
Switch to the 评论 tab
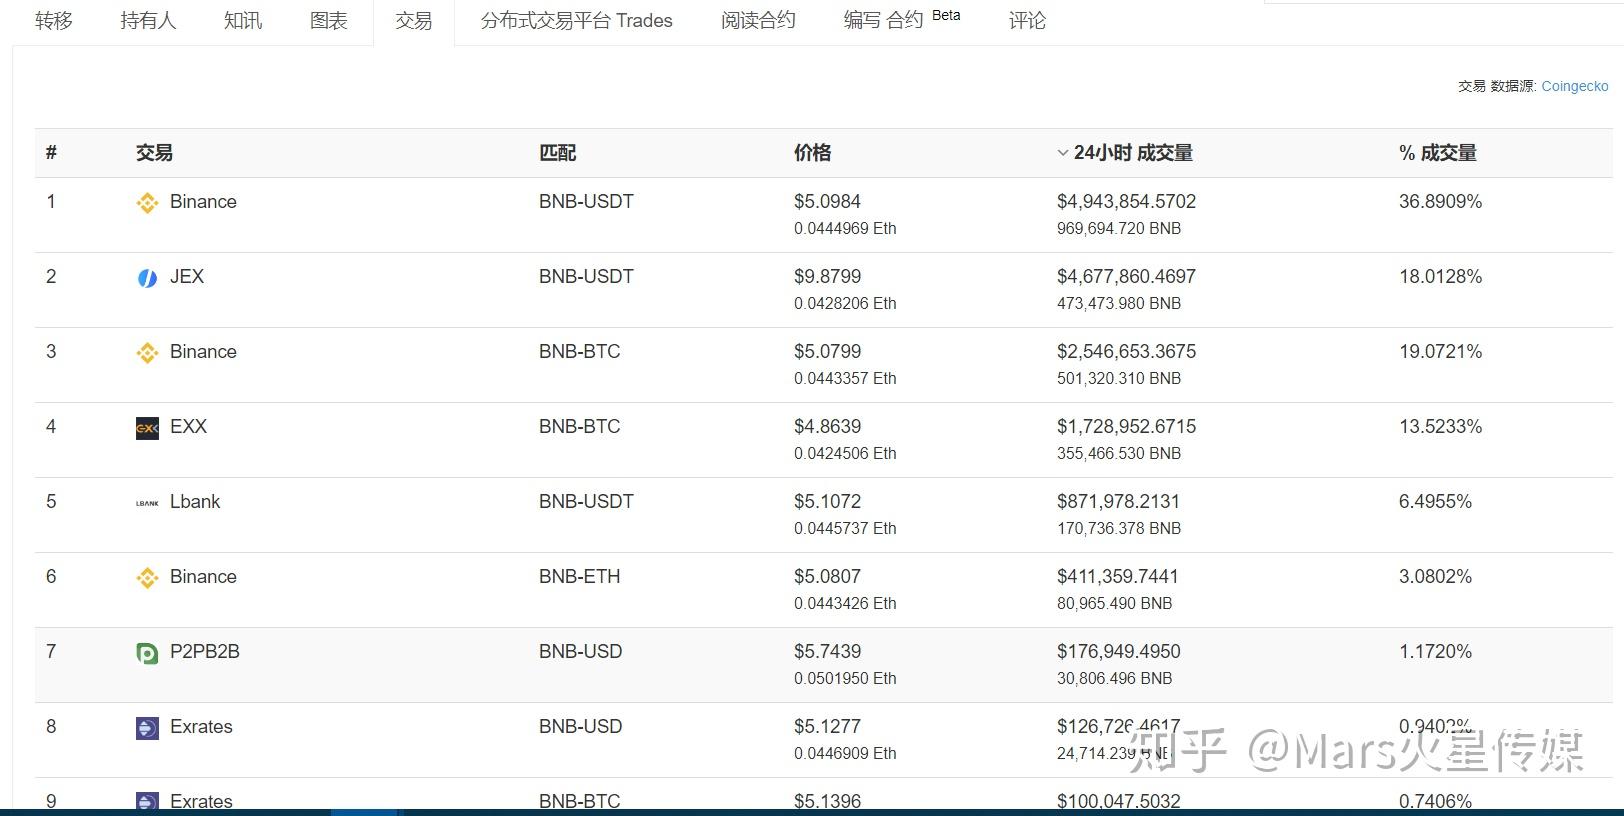coord(1027,20)
